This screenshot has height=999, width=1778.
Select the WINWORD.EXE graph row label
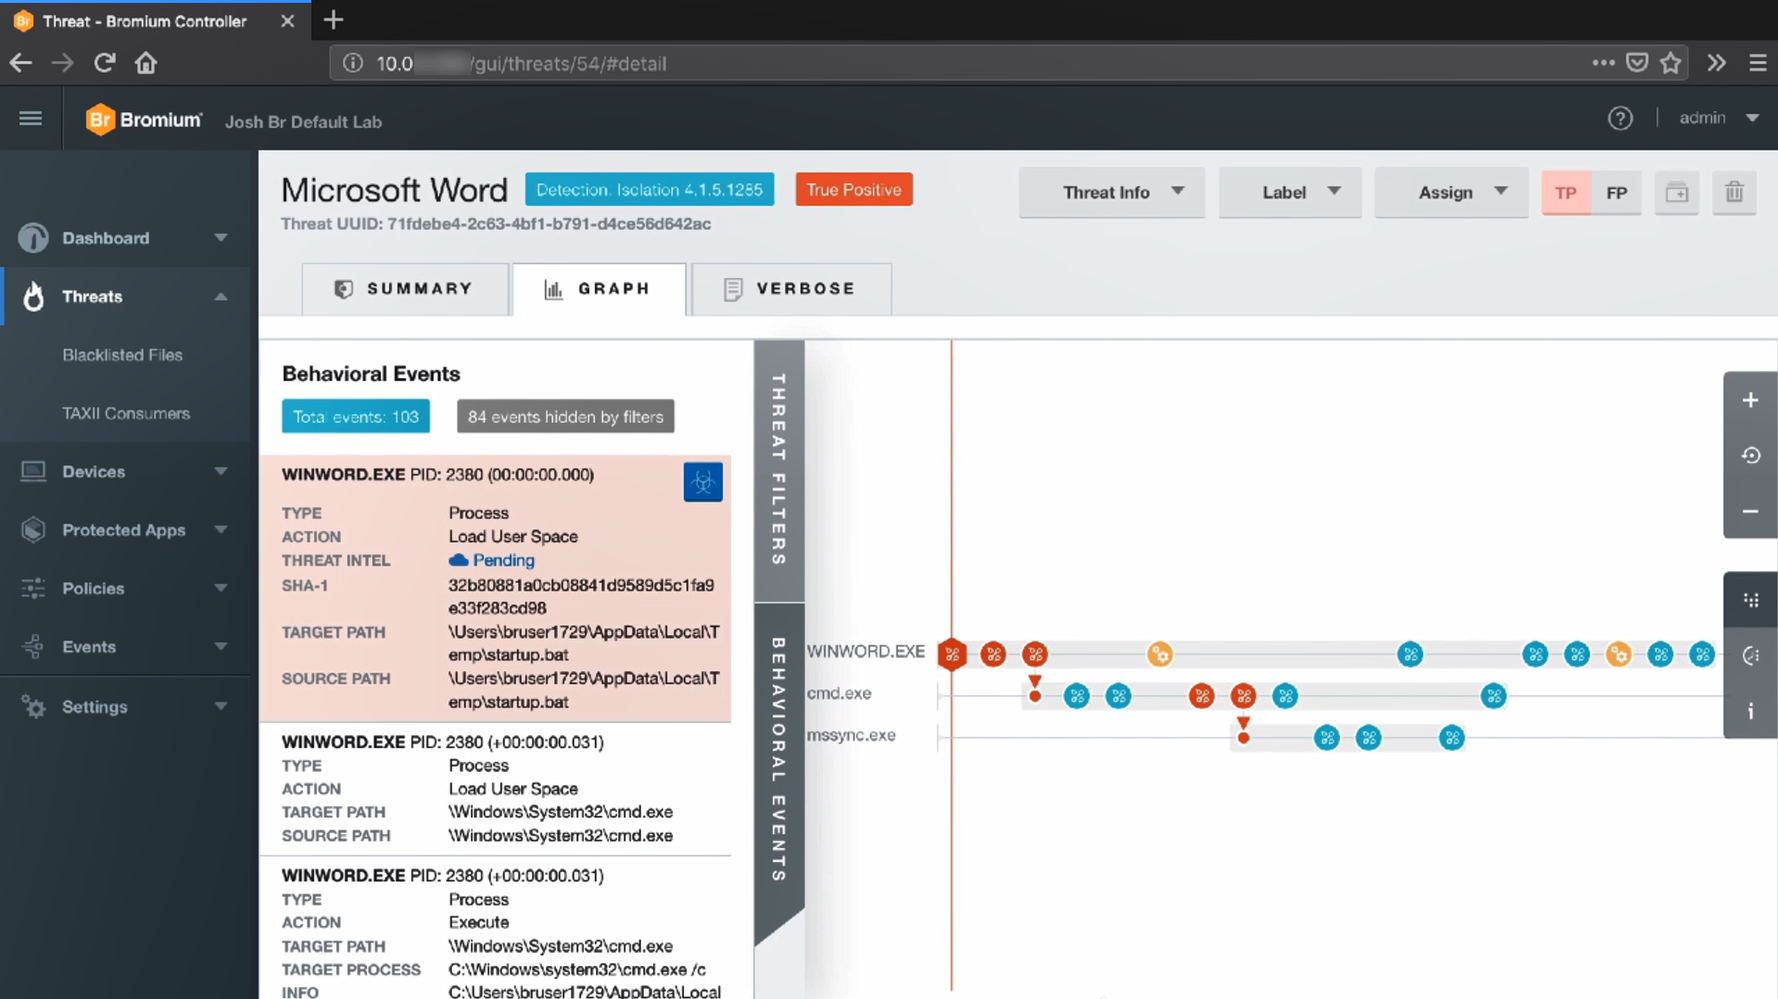click(x=866, y=652)
